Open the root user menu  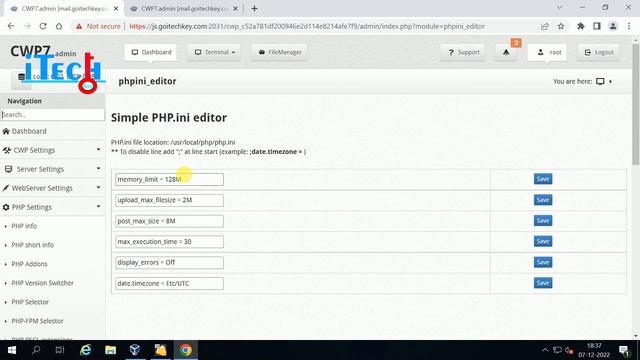point(547,52)
